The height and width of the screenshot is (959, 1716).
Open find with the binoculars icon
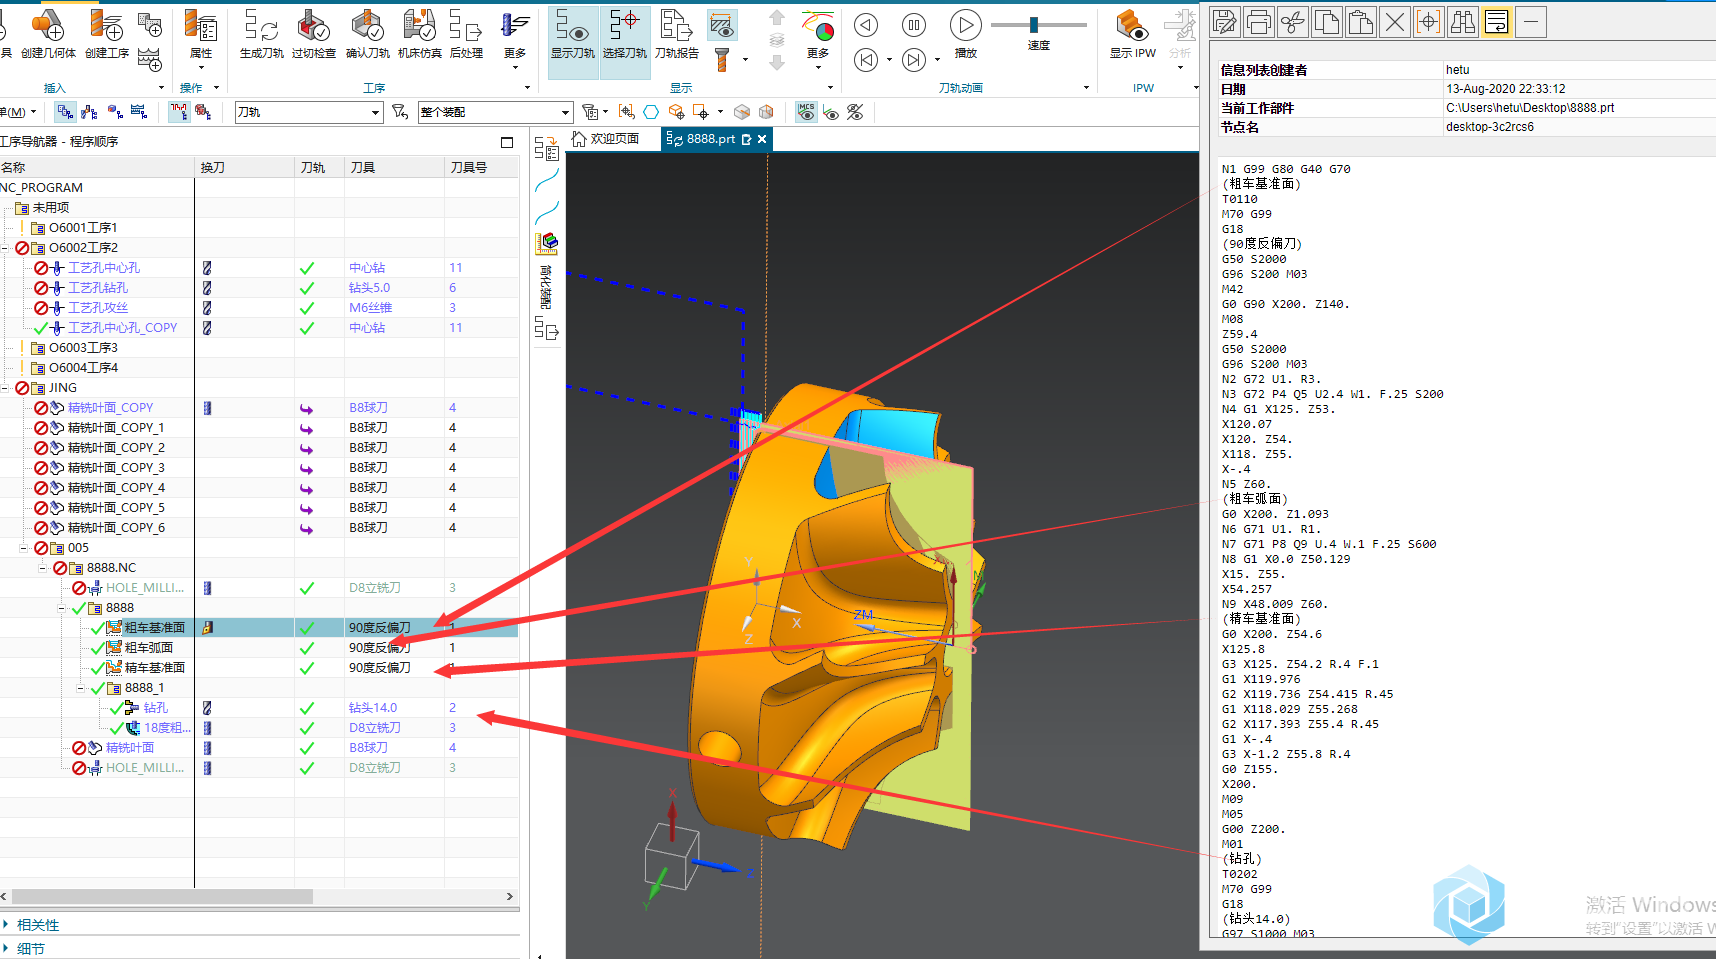tap(1463, 21)
